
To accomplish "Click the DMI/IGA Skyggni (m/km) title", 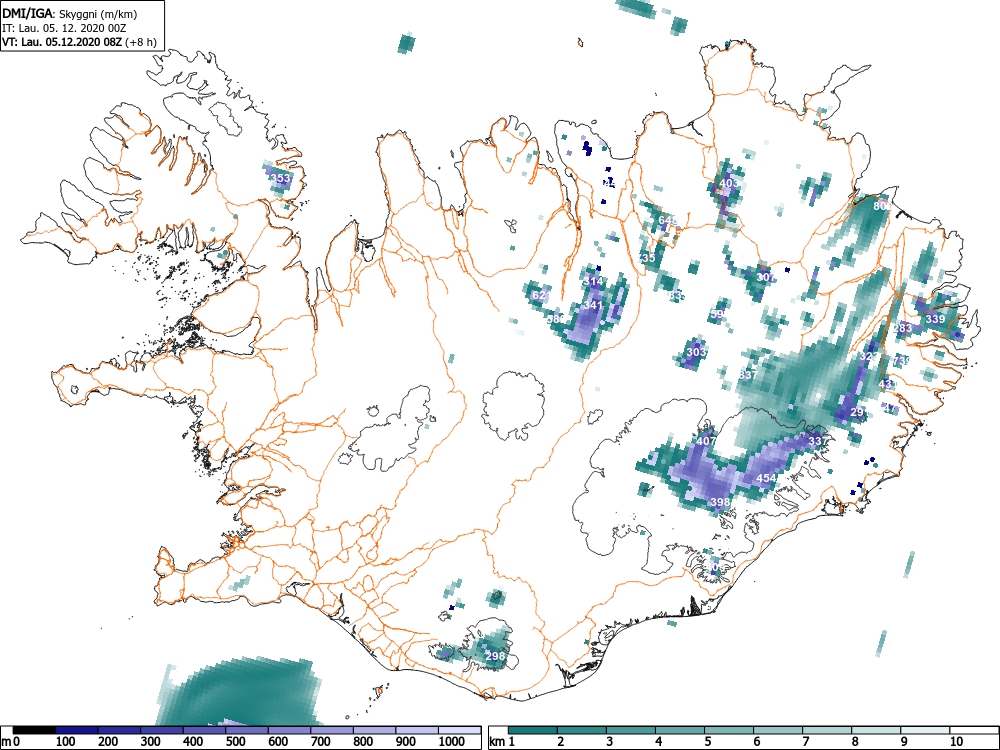I will tap(70, 14).
